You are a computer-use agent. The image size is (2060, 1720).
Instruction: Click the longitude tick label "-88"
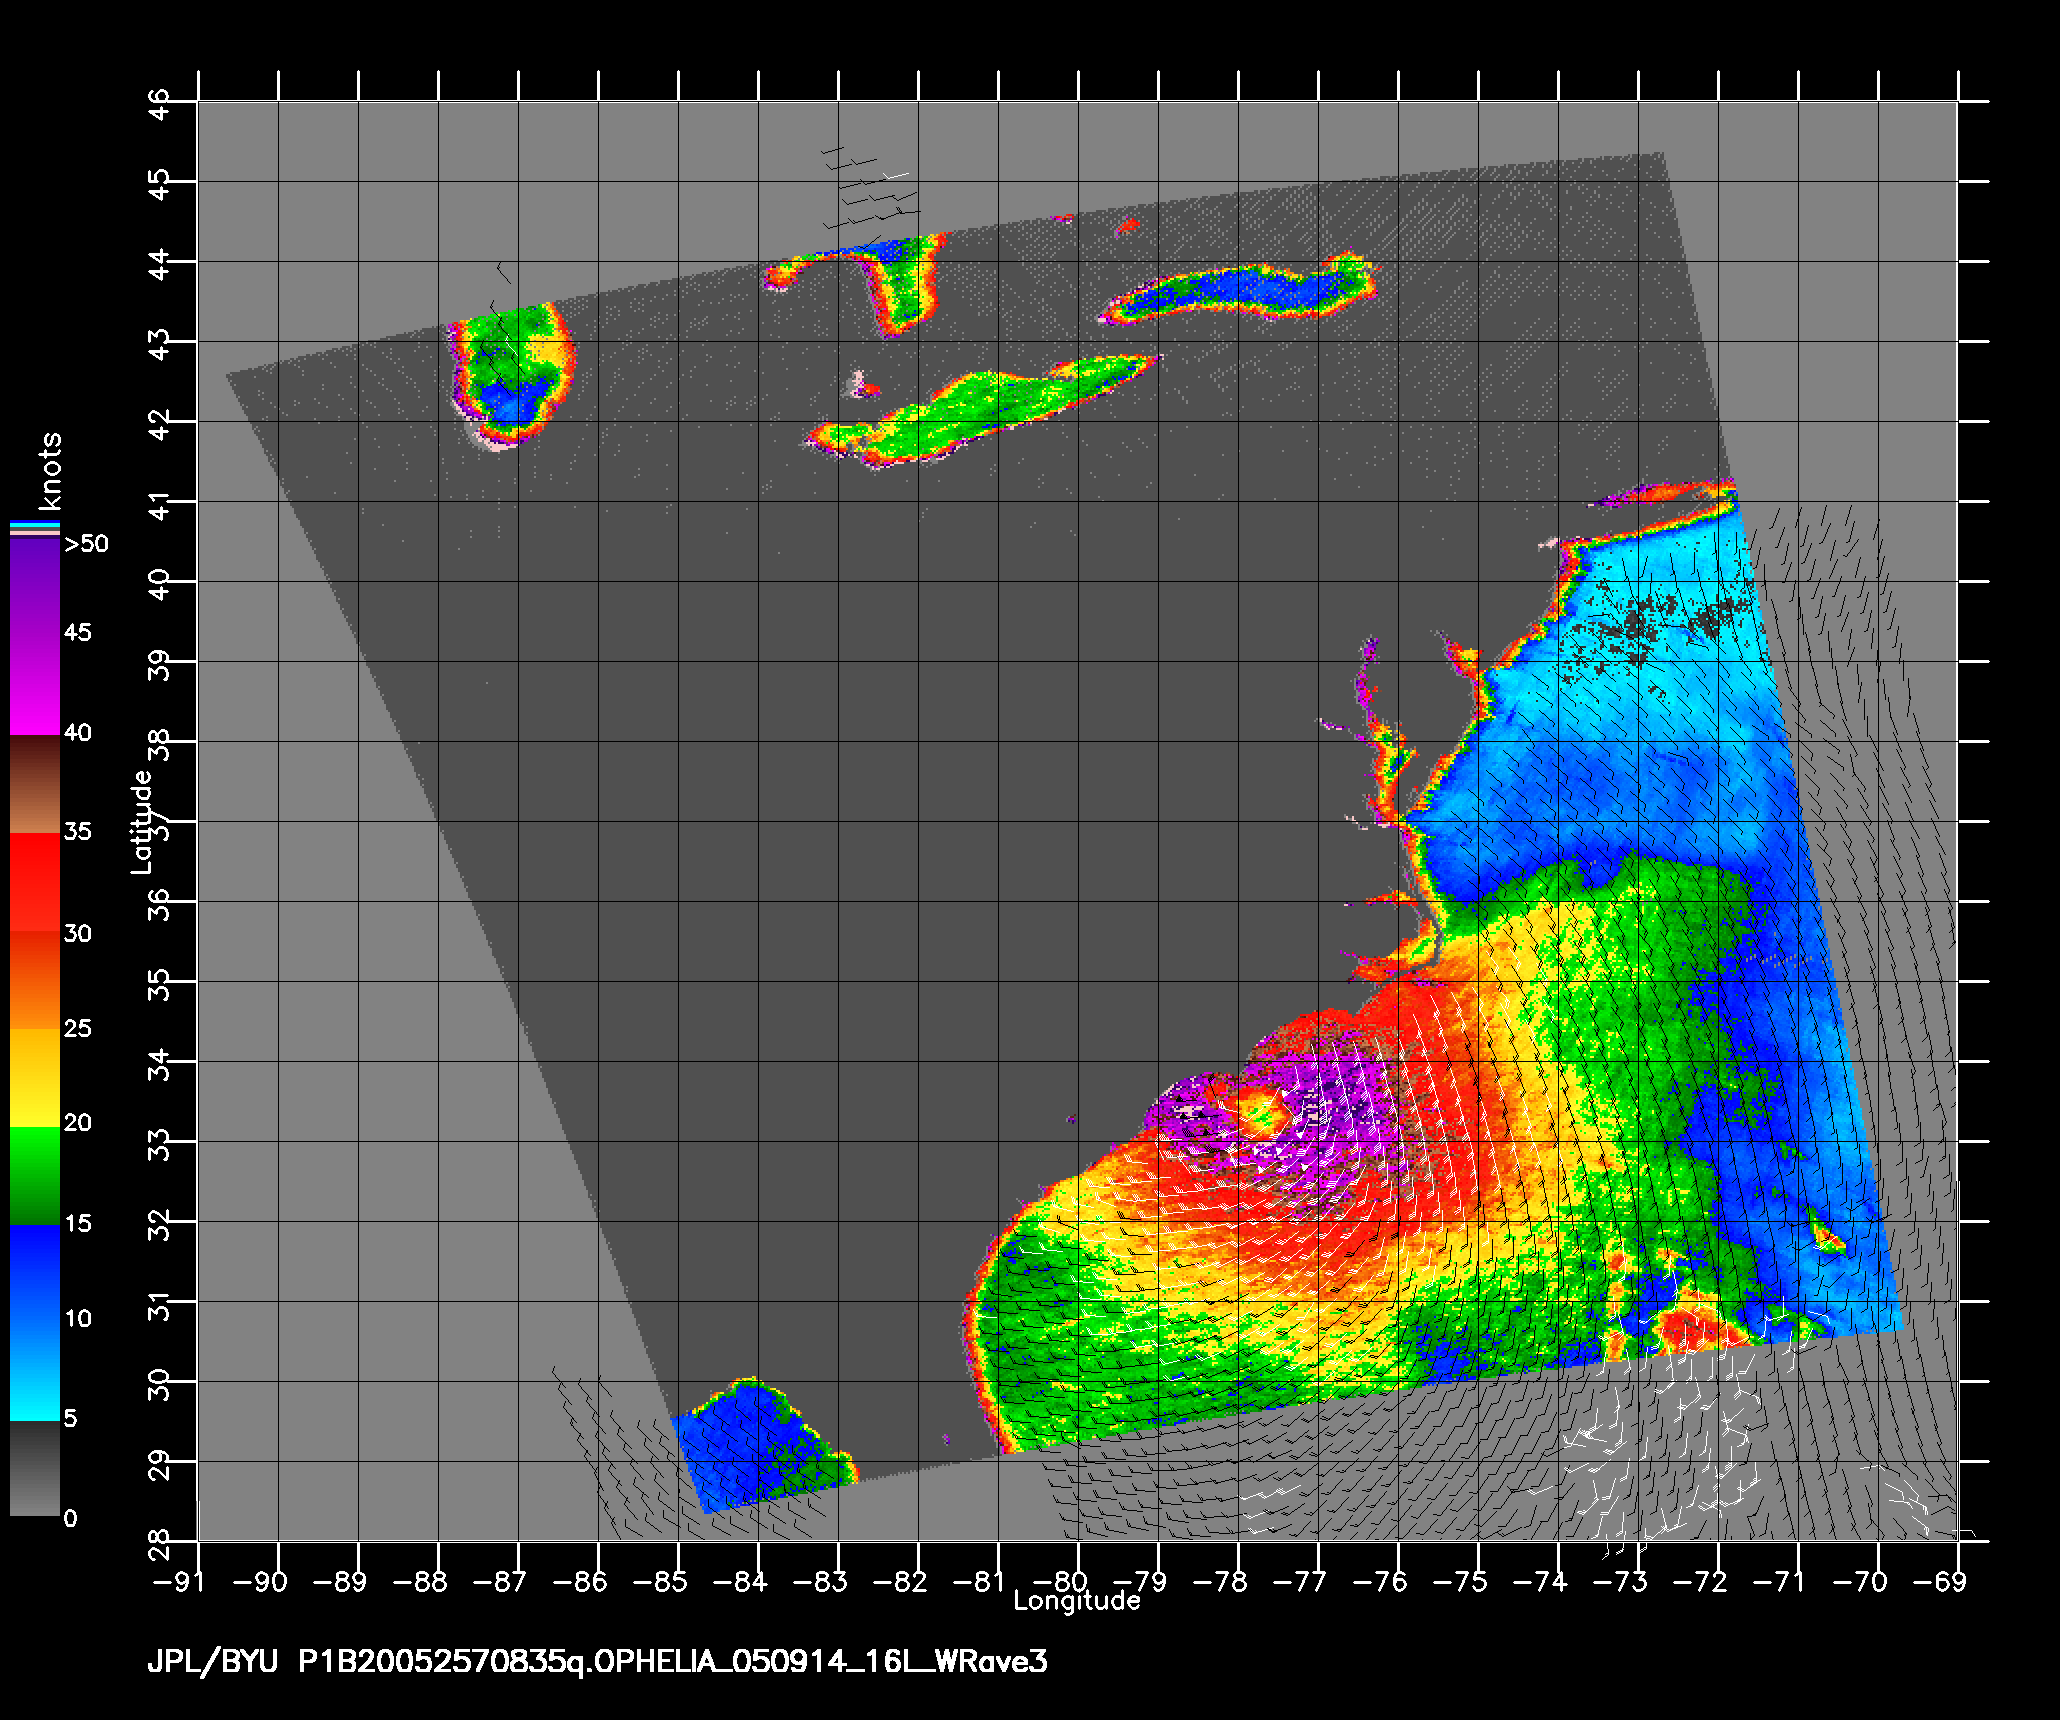click(421, 1582)
